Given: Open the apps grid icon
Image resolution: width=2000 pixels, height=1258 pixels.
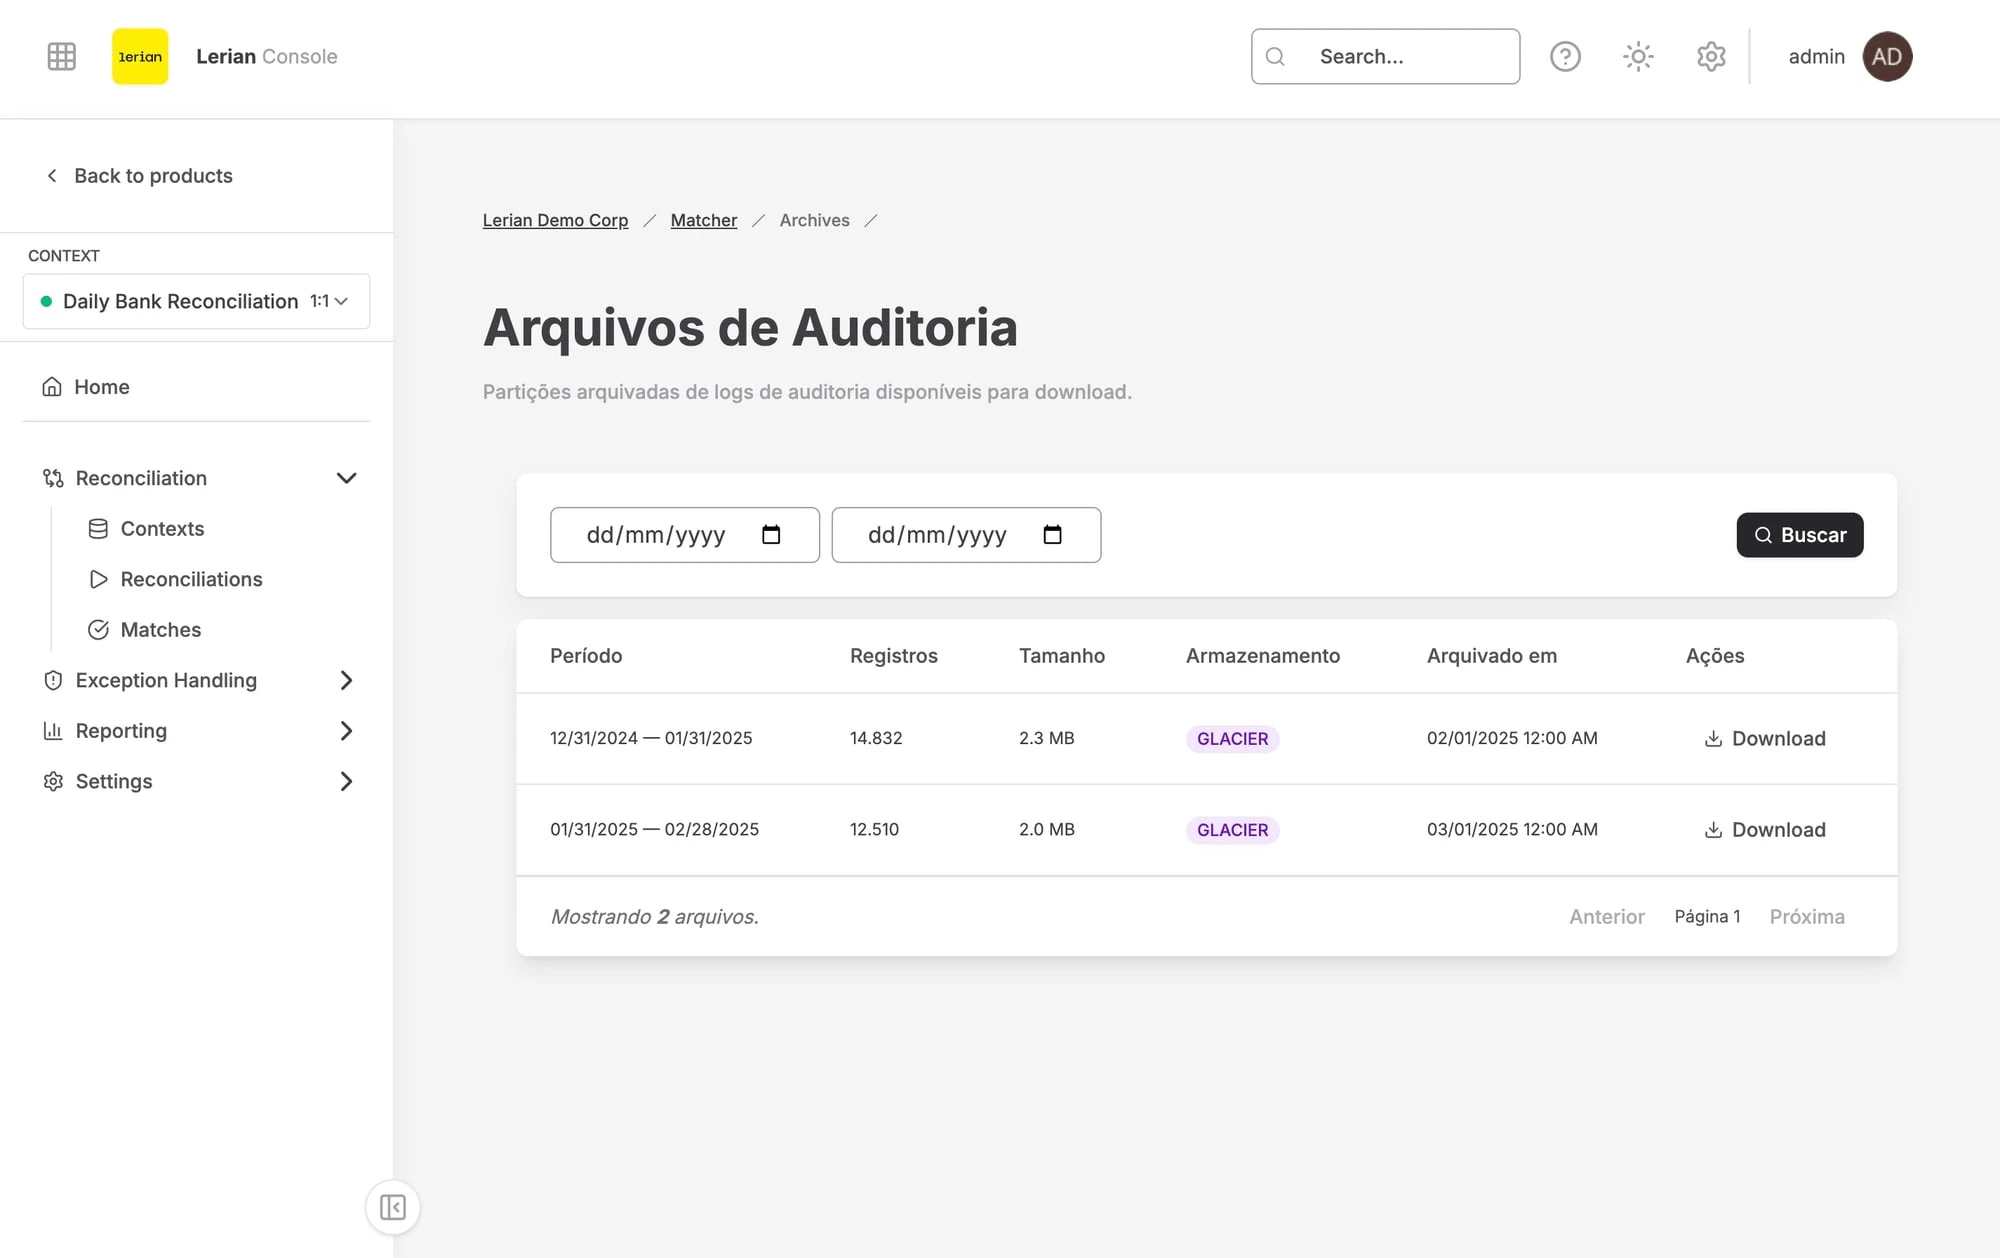Looking at the screenshot, I should (x=62, y=56).
